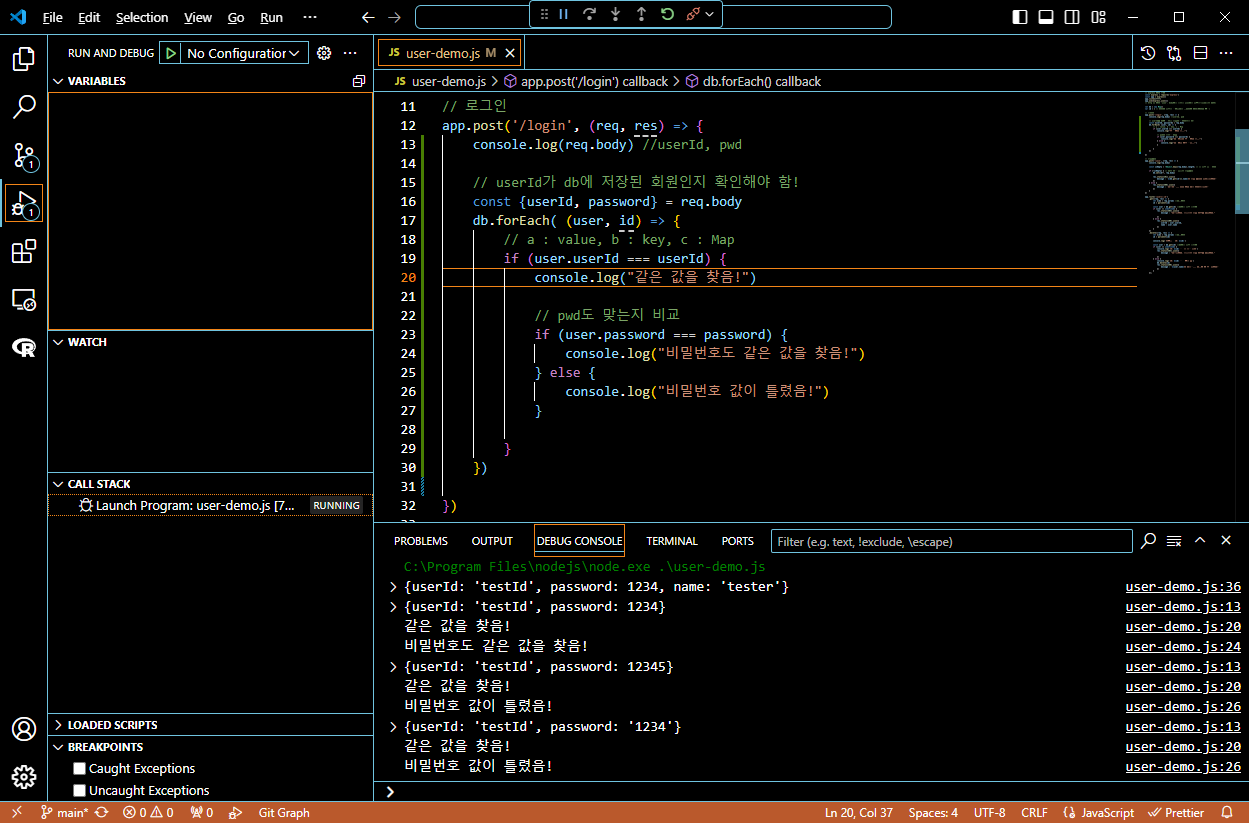Open the Accounts menu icon

point(23,729)
